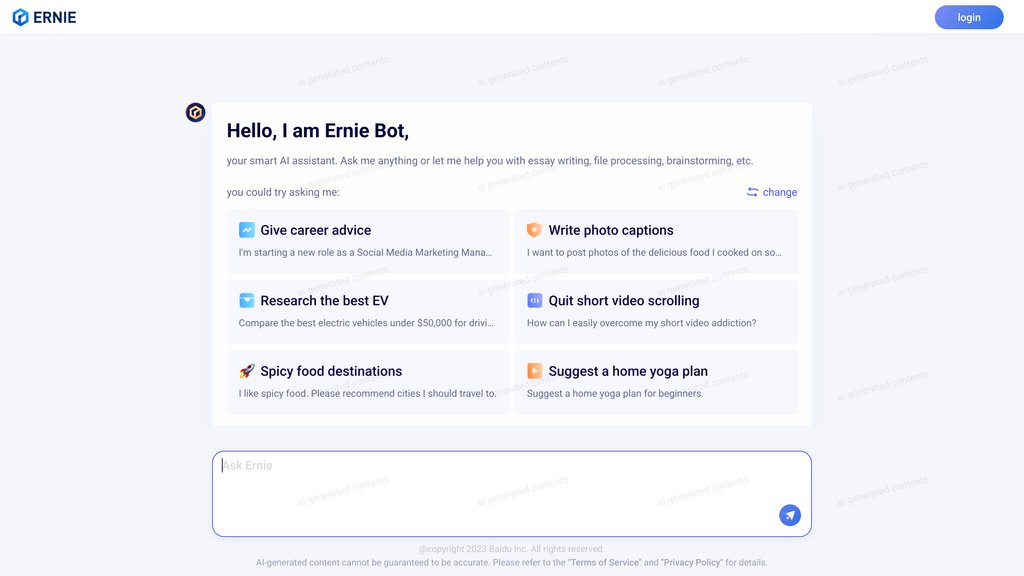Click the Give career advice chart icon
This screenshot has height=576, width=1024.
point(246,230)
